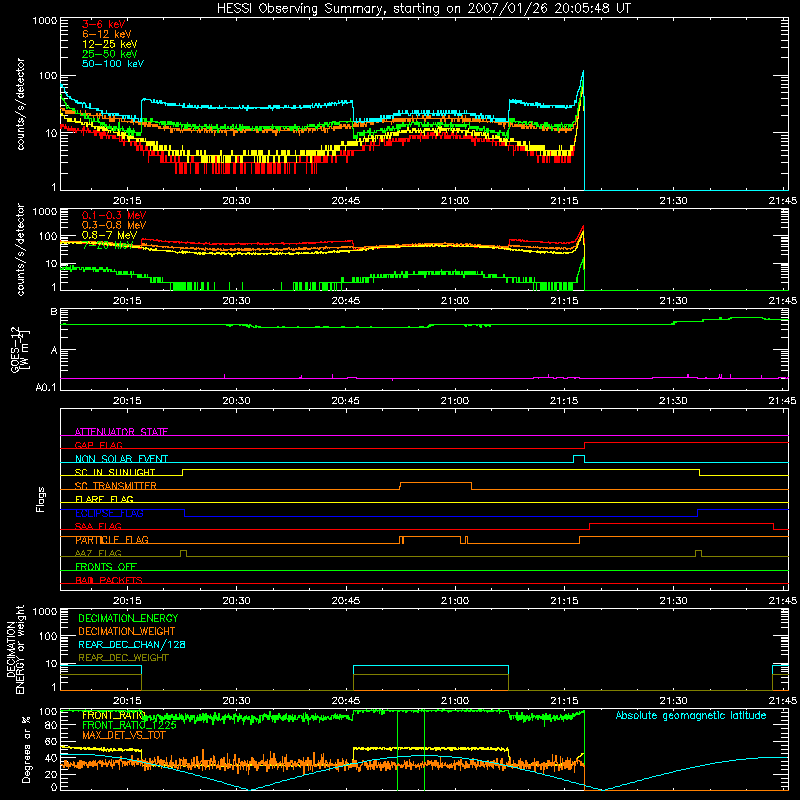Select the orange "6-12 keV" legend label
800x800 pixels.
tap(107, 34)
